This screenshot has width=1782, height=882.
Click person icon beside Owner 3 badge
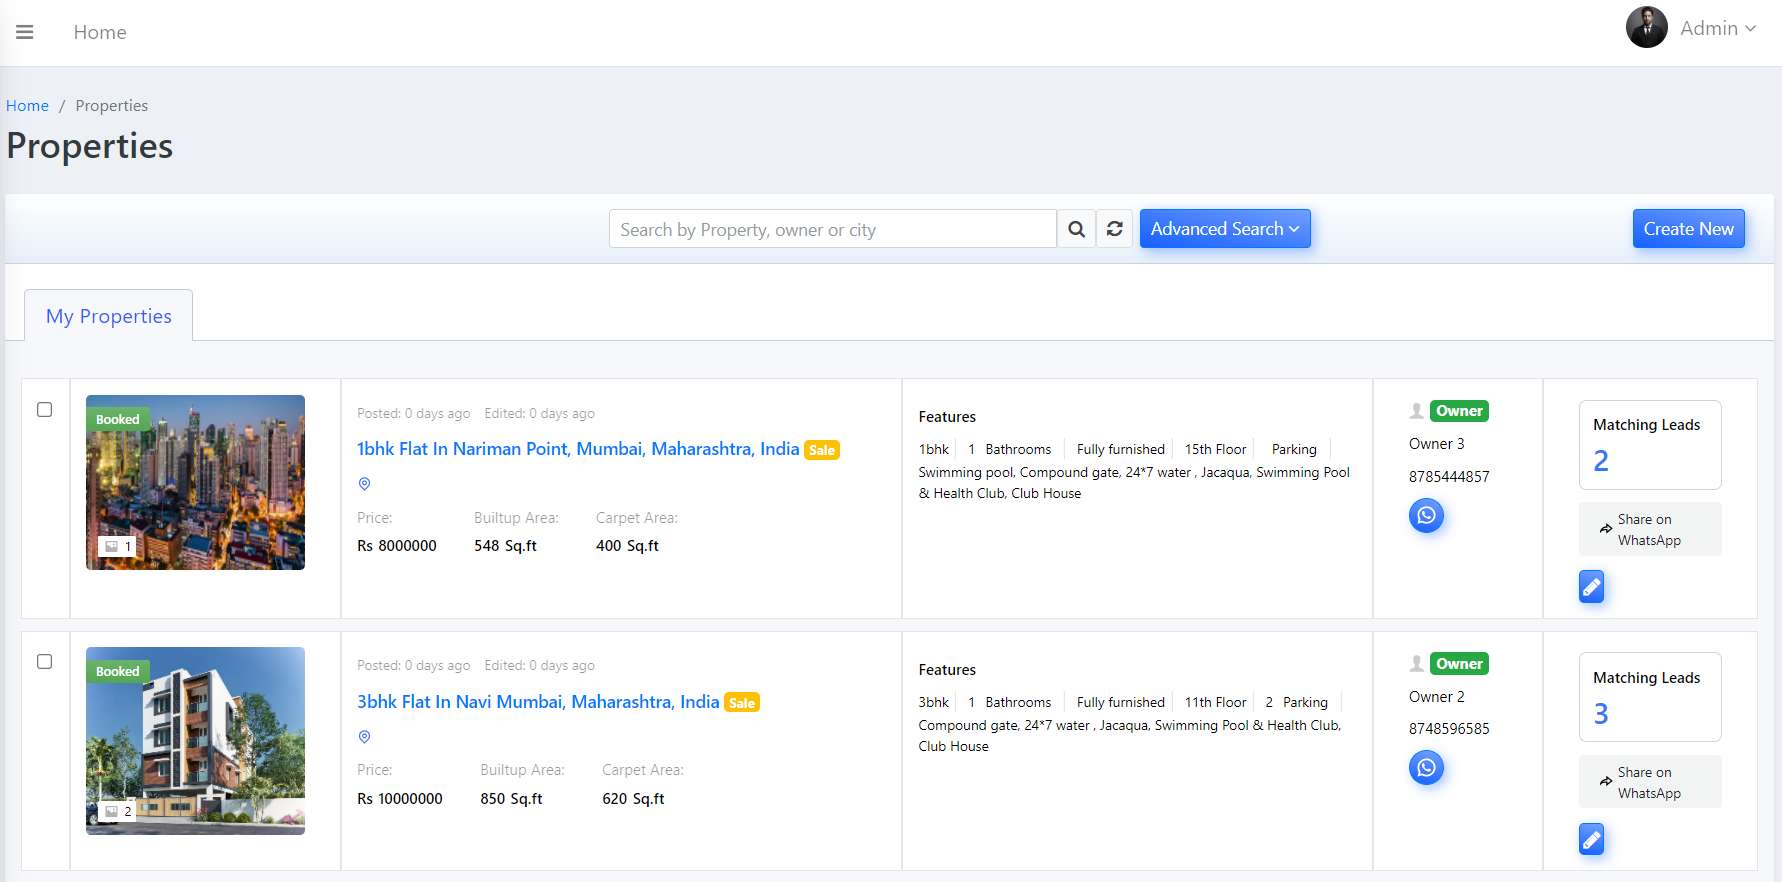[1416, 411]
